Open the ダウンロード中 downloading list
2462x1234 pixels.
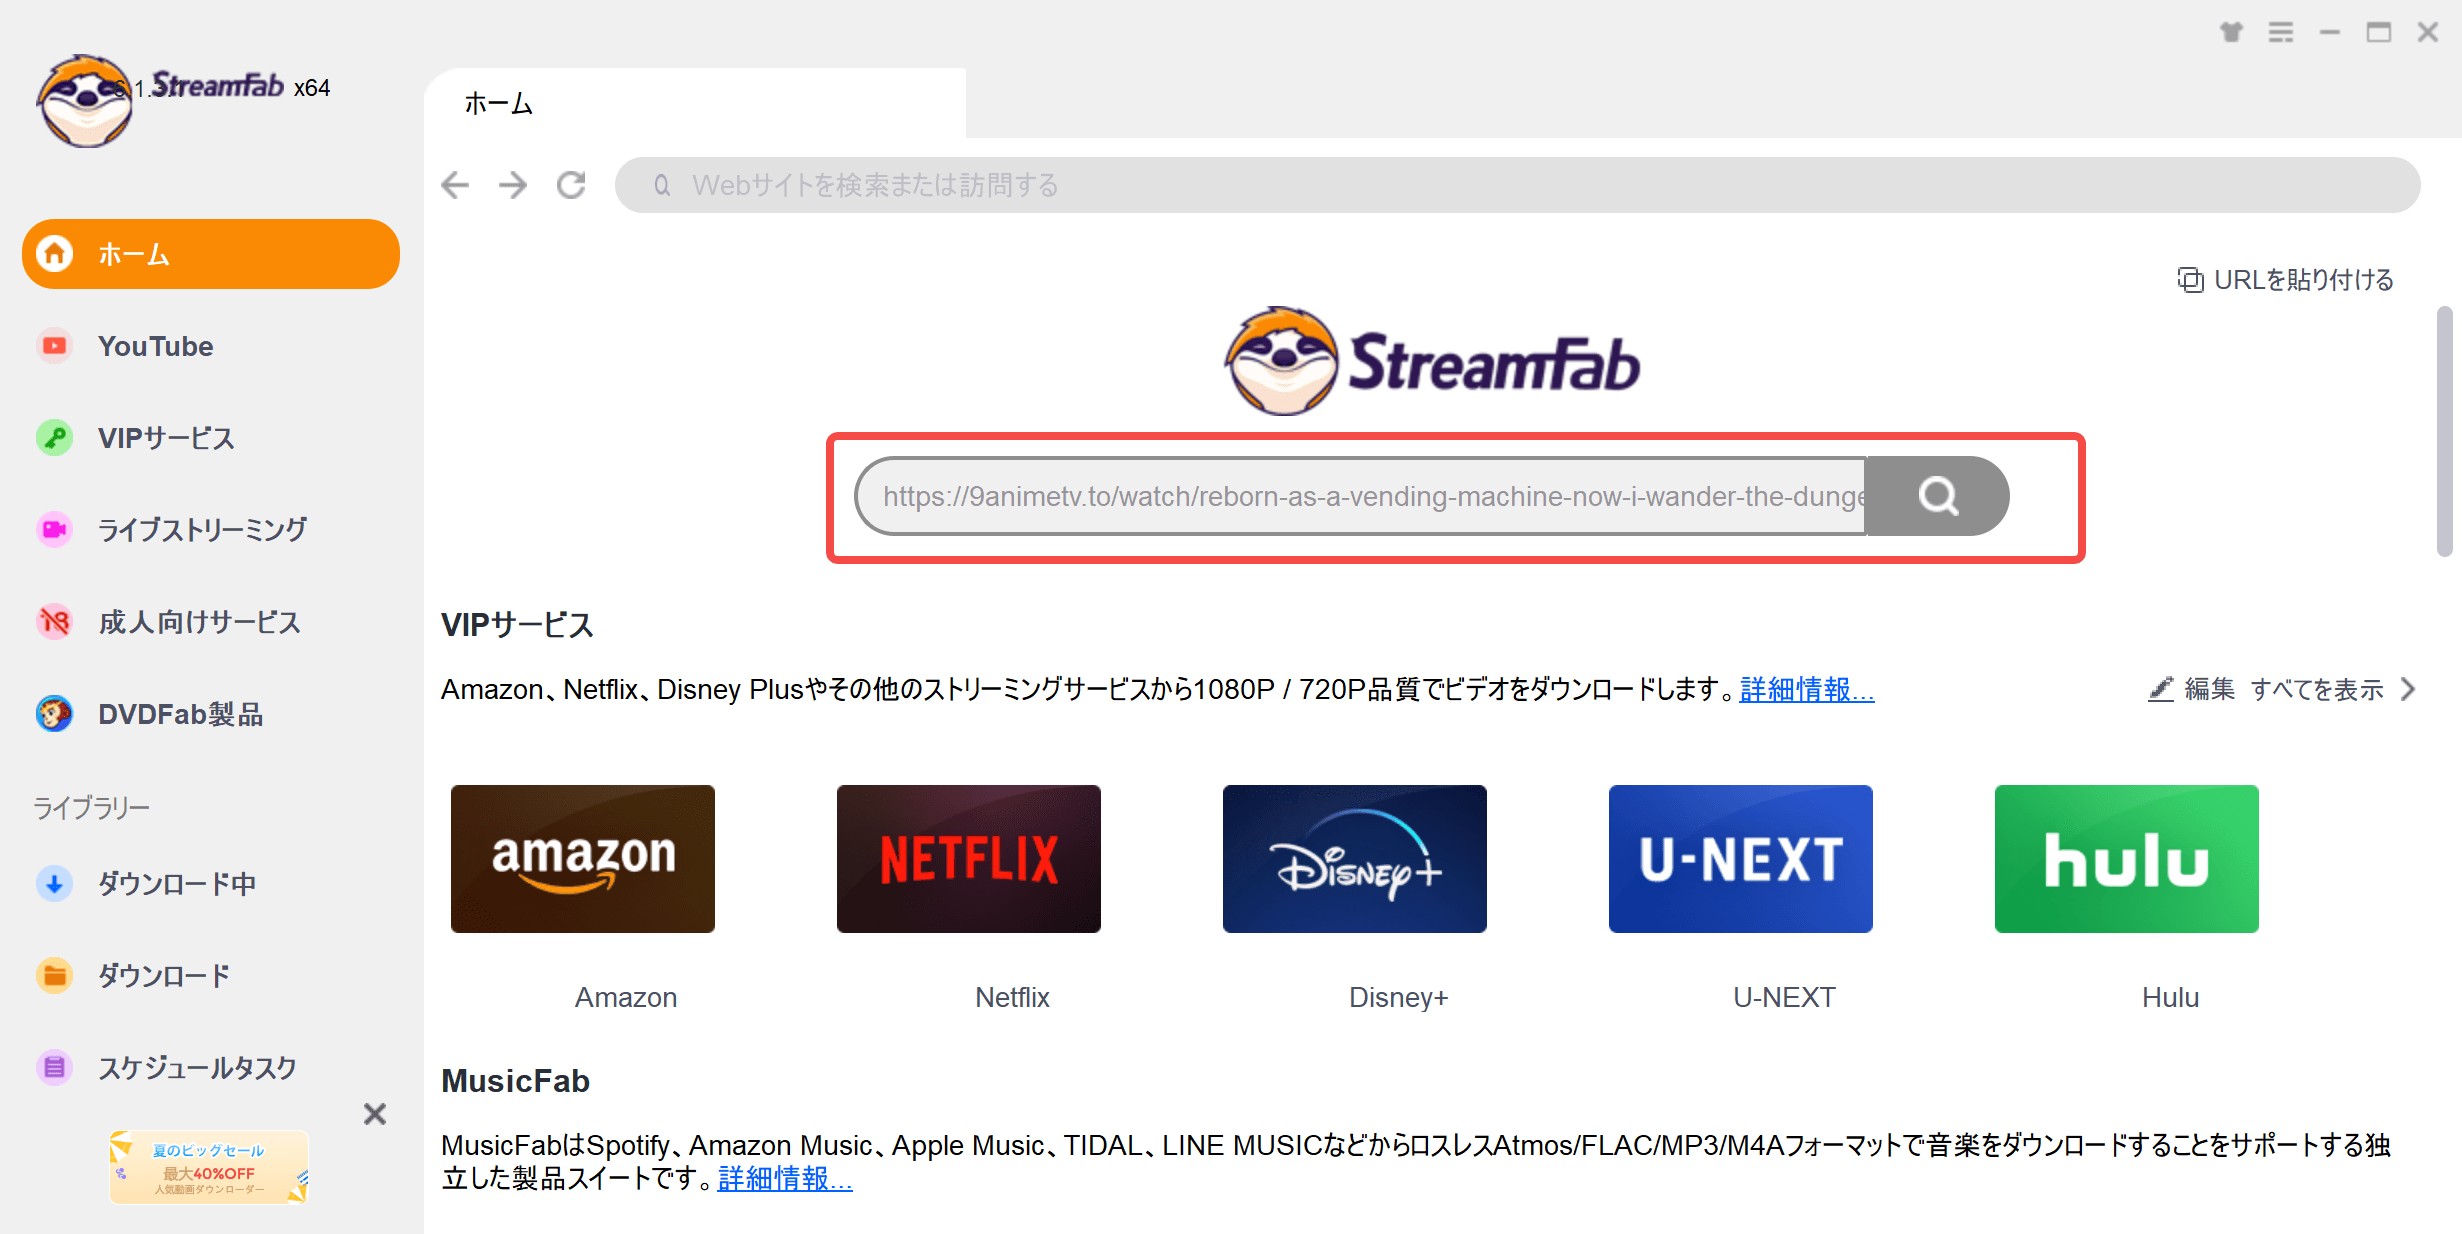point(211,884)
